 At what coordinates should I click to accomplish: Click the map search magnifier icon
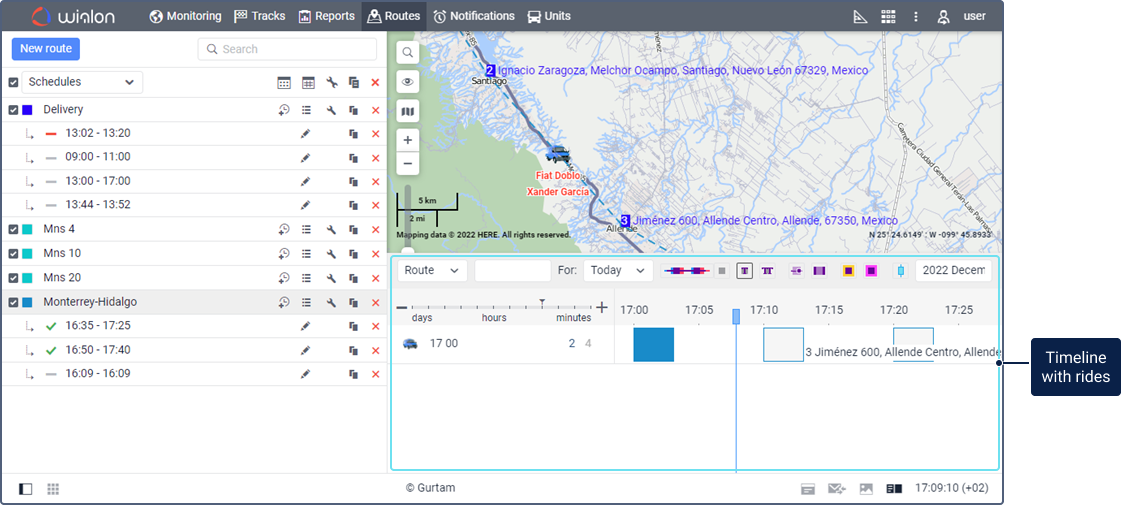pyautogui.click(x=408, y=53)
